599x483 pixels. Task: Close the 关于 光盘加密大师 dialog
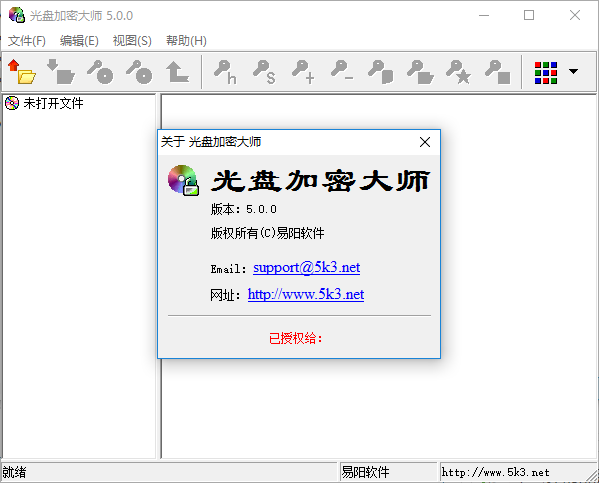pos(425,142)
